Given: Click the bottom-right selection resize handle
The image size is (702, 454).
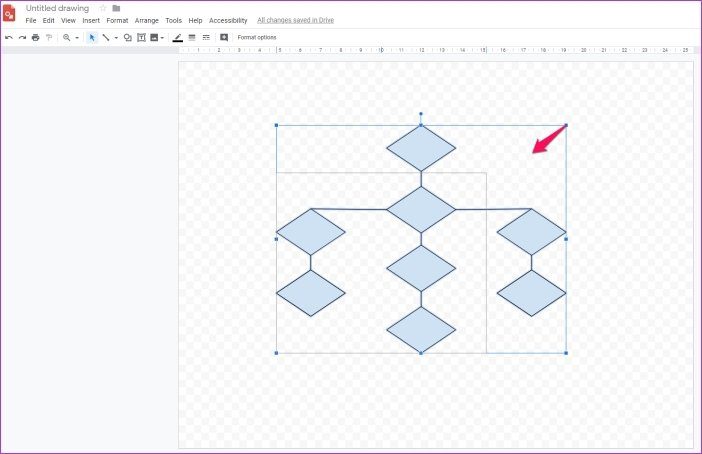Looking at the screenshot, I should 566,353.
